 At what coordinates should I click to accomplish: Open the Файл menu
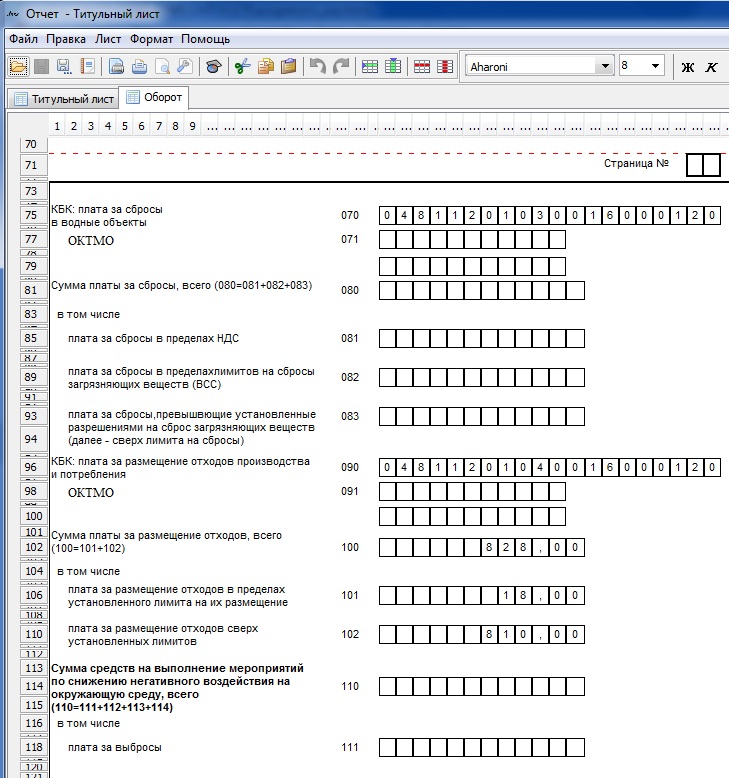coord(23,39)
